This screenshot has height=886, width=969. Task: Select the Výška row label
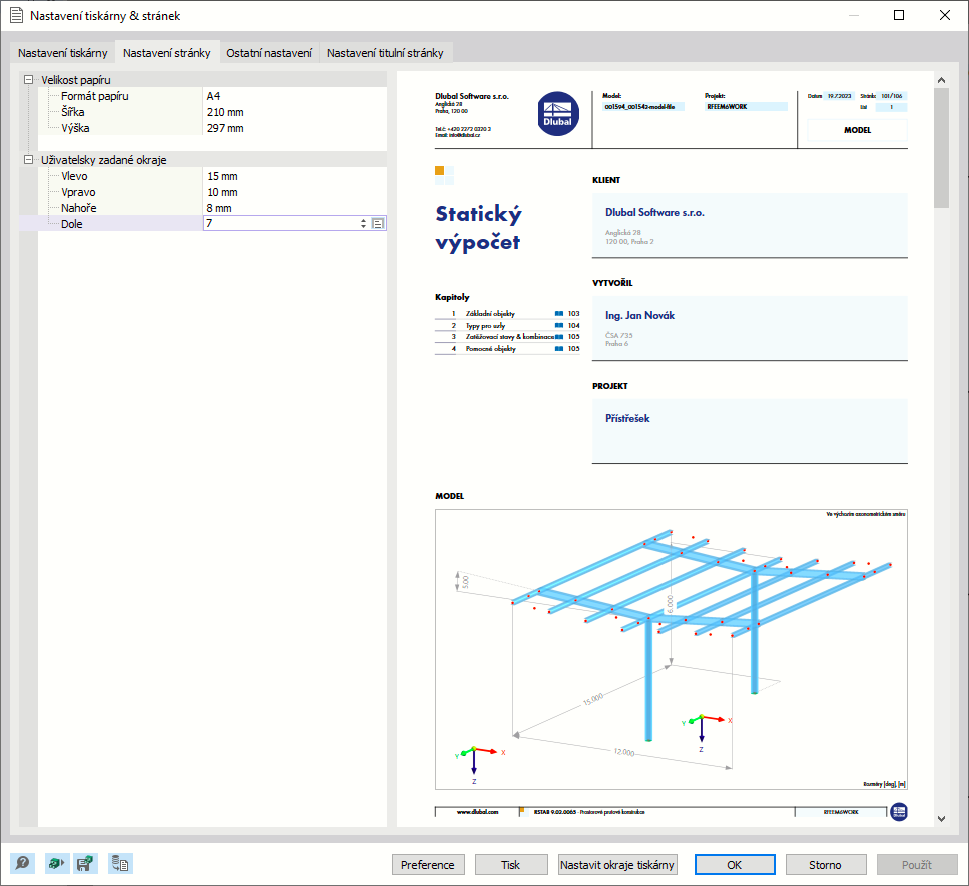pos(75,128)
